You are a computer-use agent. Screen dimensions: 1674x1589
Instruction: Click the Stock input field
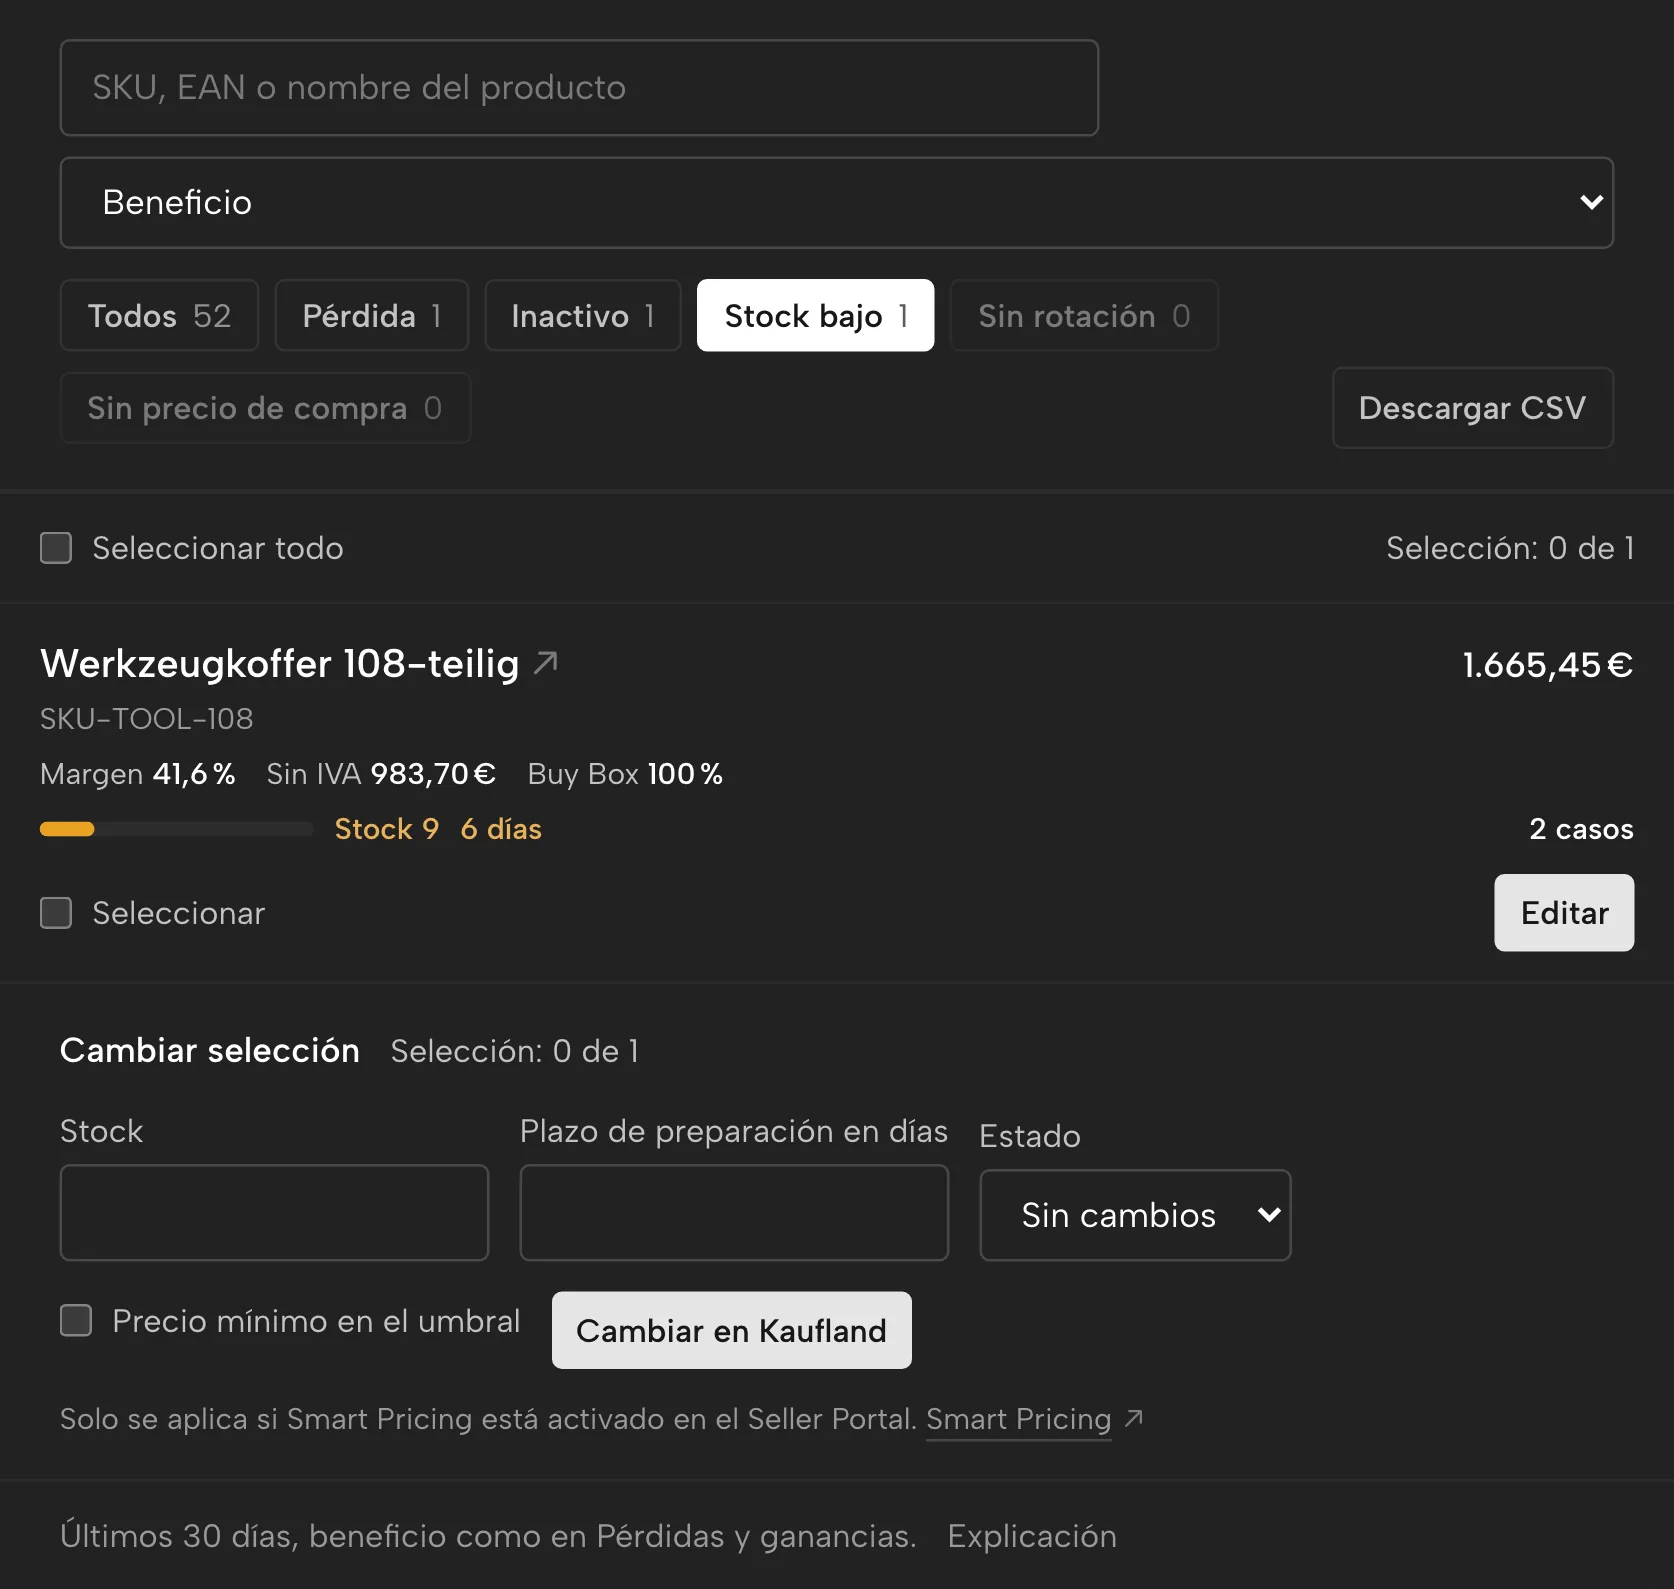[x=274, y=1212]
